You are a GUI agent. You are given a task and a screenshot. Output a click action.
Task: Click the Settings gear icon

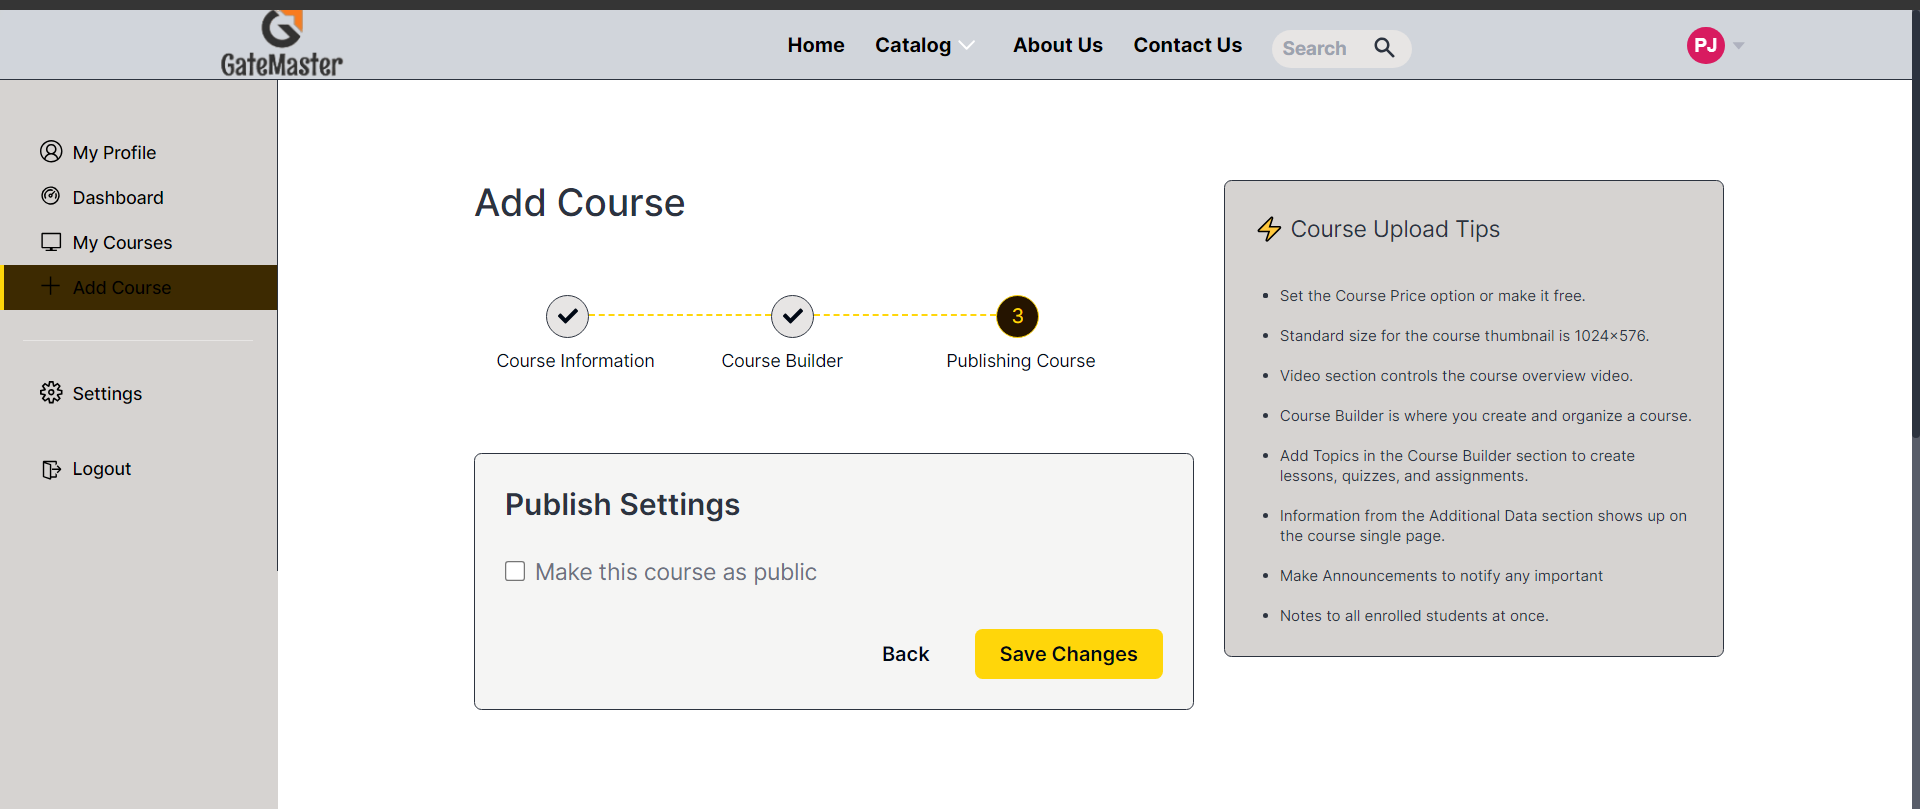click(x=51, y=393)
